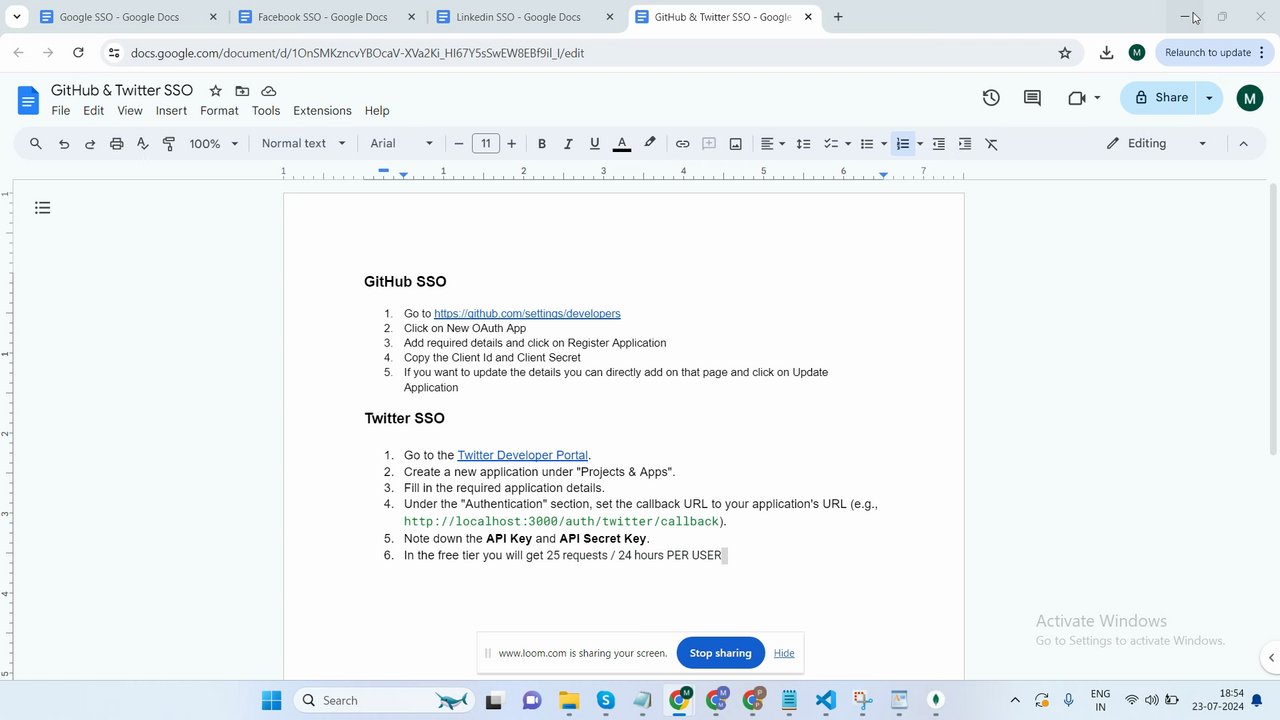This screenshot has width=1280, height=720.
Task: Open the Insert menu
Action: (171, 111)
